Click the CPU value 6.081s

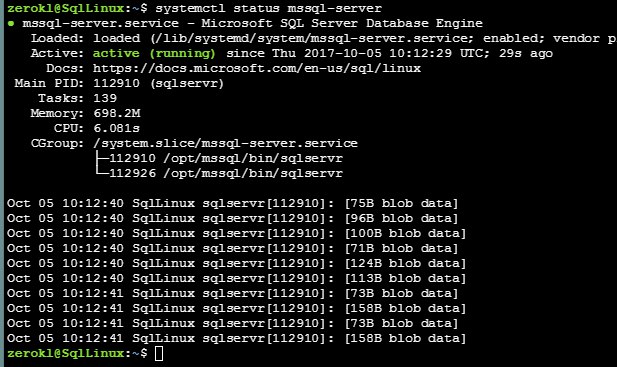(116, 128)
